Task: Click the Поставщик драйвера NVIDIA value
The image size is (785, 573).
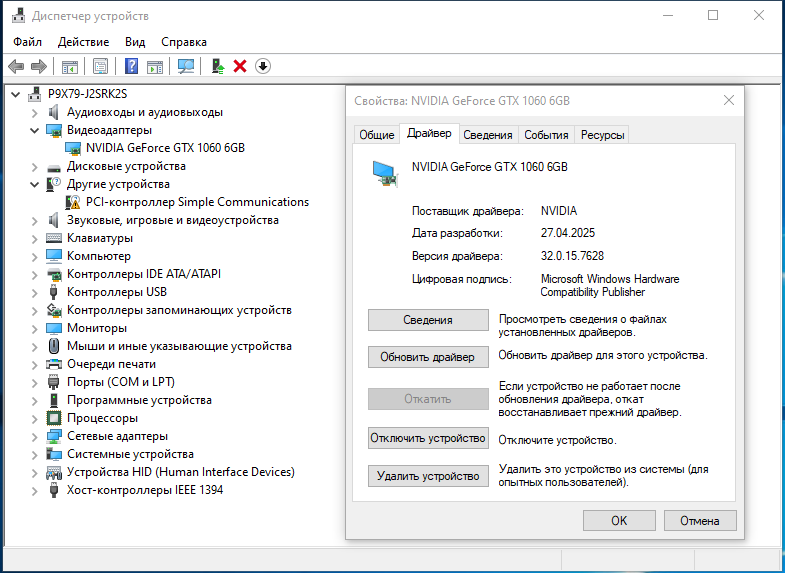Action: tap(559, 211)
